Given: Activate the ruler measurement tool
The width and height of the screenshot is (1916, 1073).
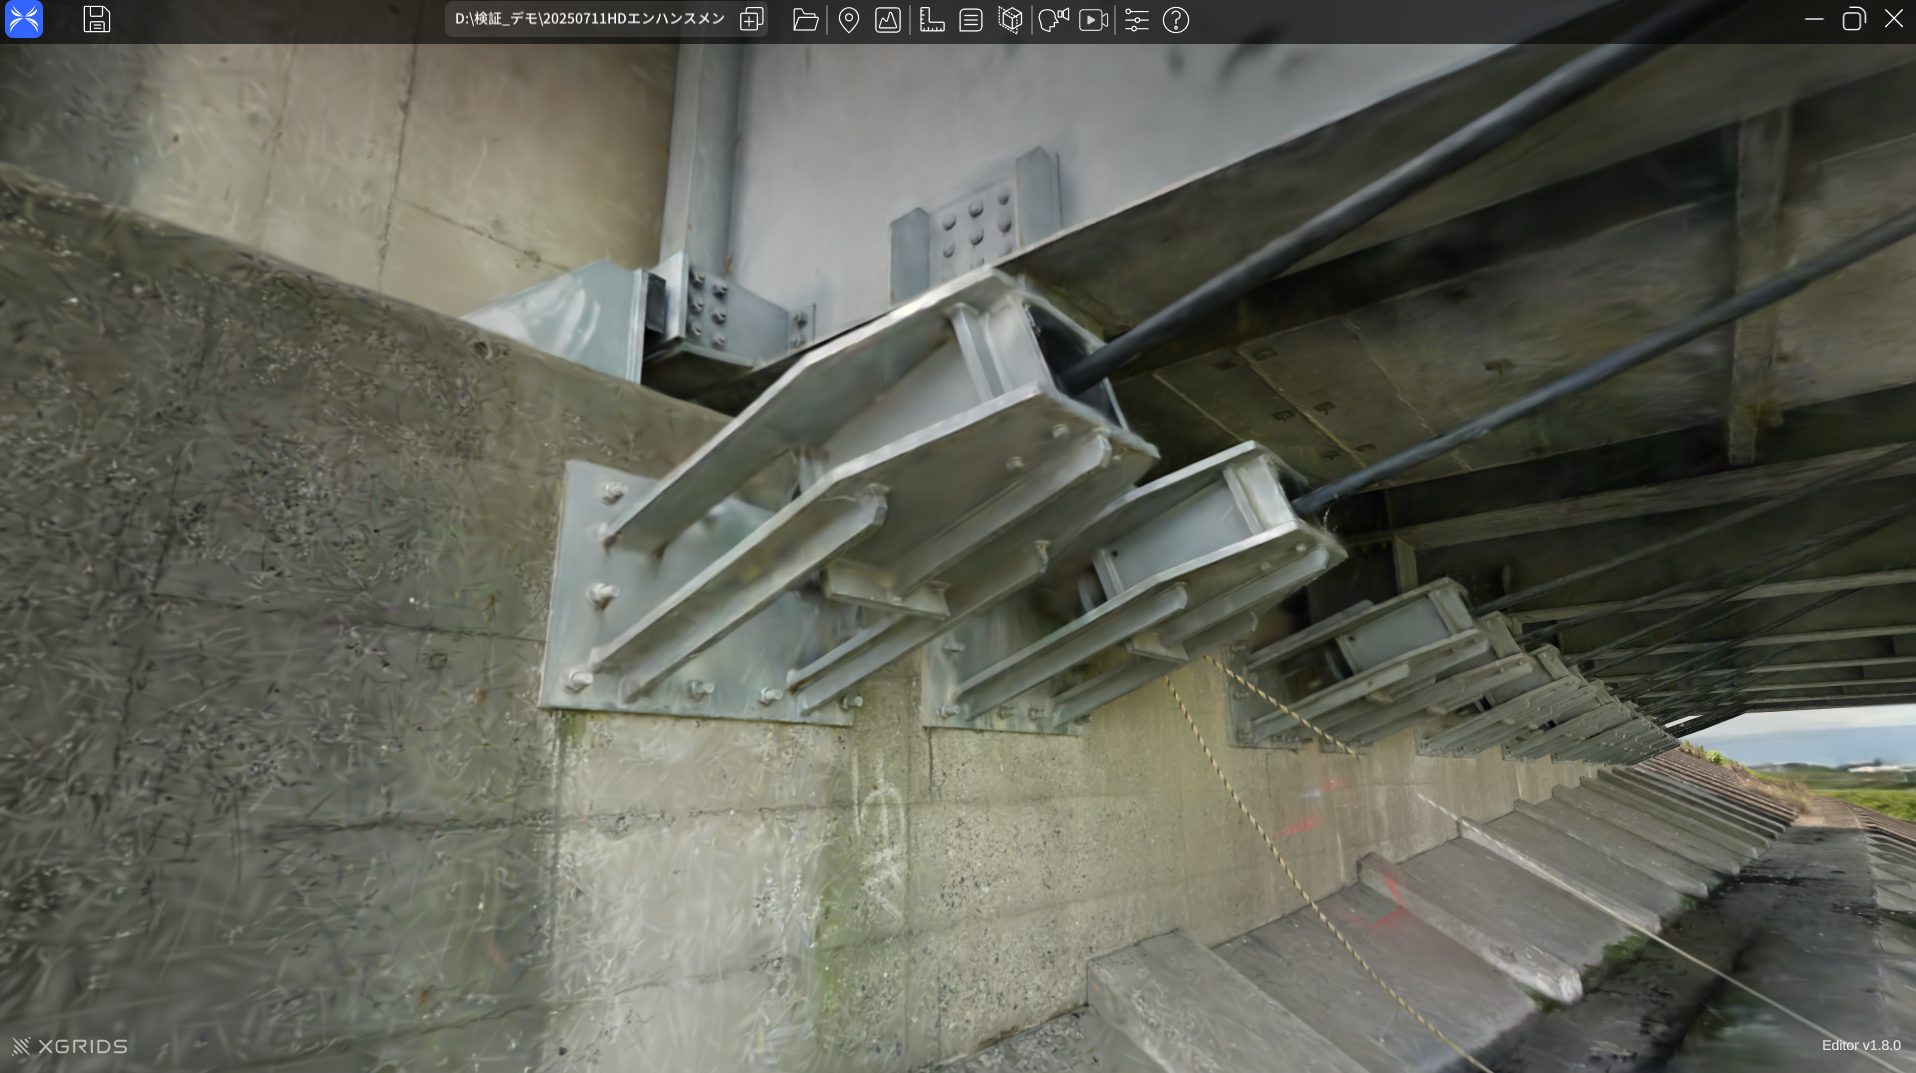Looking at the screenshot, I should pyautogui.click(x=932, y=20).
